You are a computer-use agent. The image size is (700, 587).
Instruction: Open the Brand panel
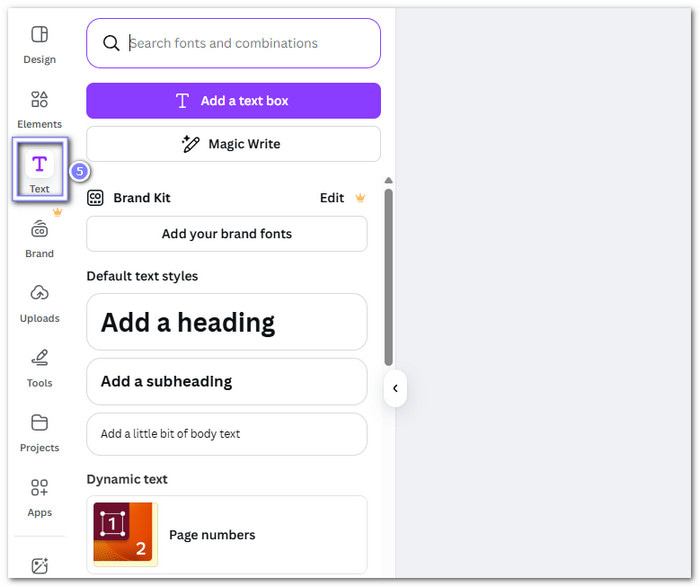[39, 236]
